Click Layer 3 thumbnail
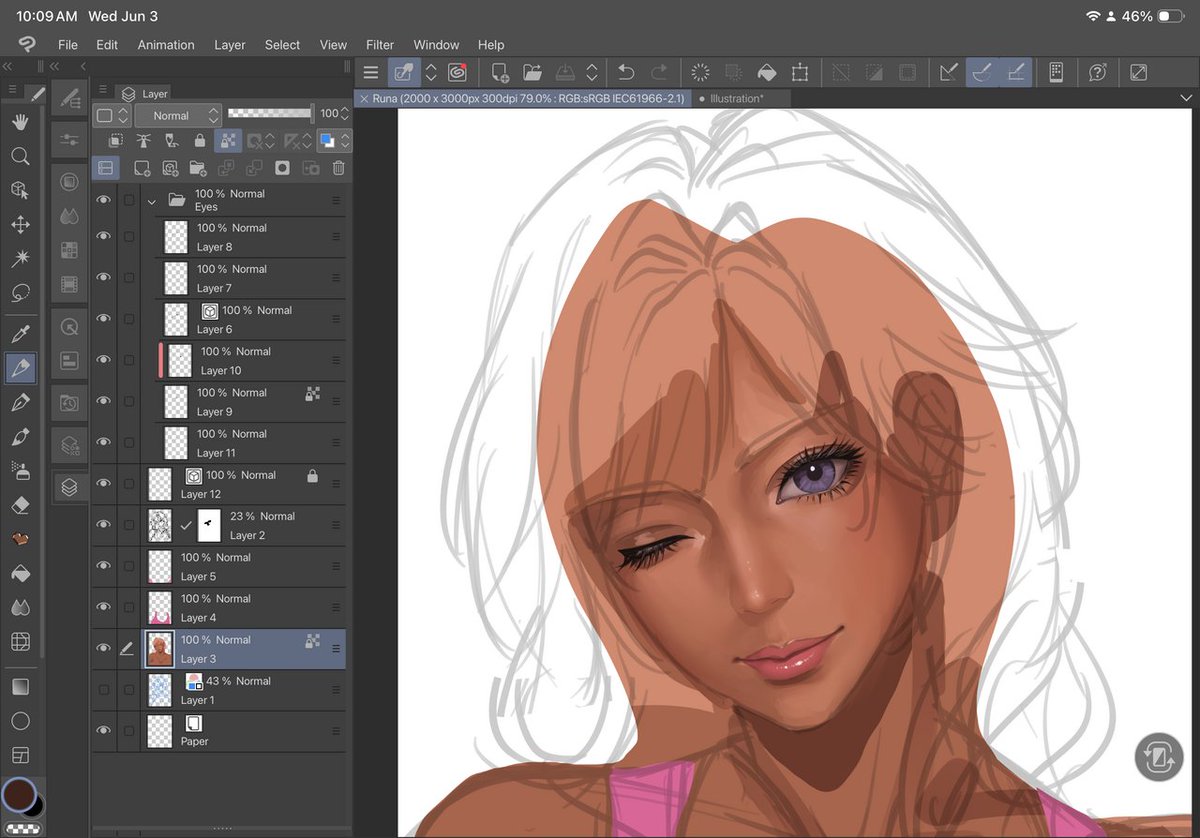Viewport: 1200px width, 838px height. pyautogui.click(x=160, y=649)
